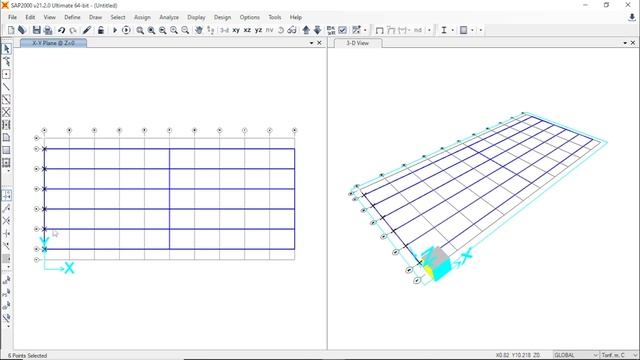The width and height of the screenshot is (640, 360).
Task: Click the gray shell section icon
Action: coord(464,30)
